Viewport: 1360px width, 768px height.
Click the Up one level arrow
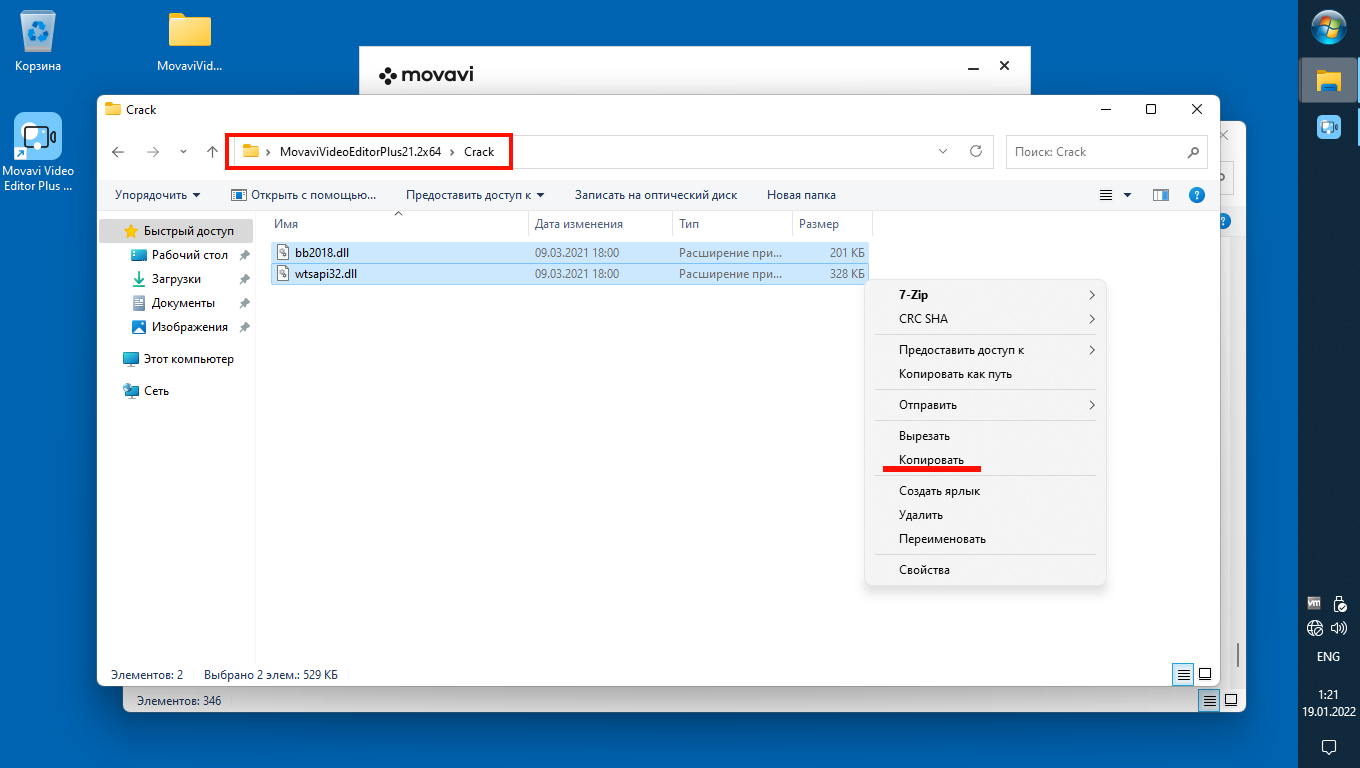212,152
